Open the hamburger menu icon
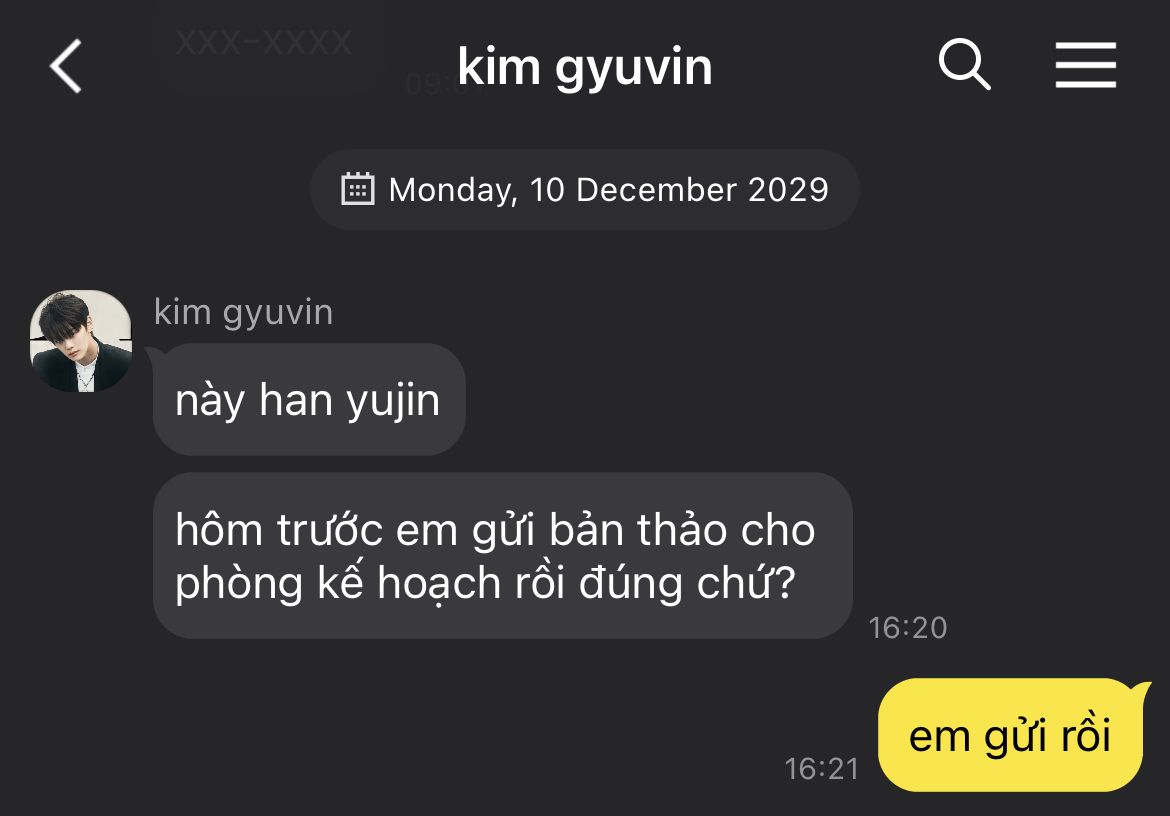 (x=1086, y=65)
